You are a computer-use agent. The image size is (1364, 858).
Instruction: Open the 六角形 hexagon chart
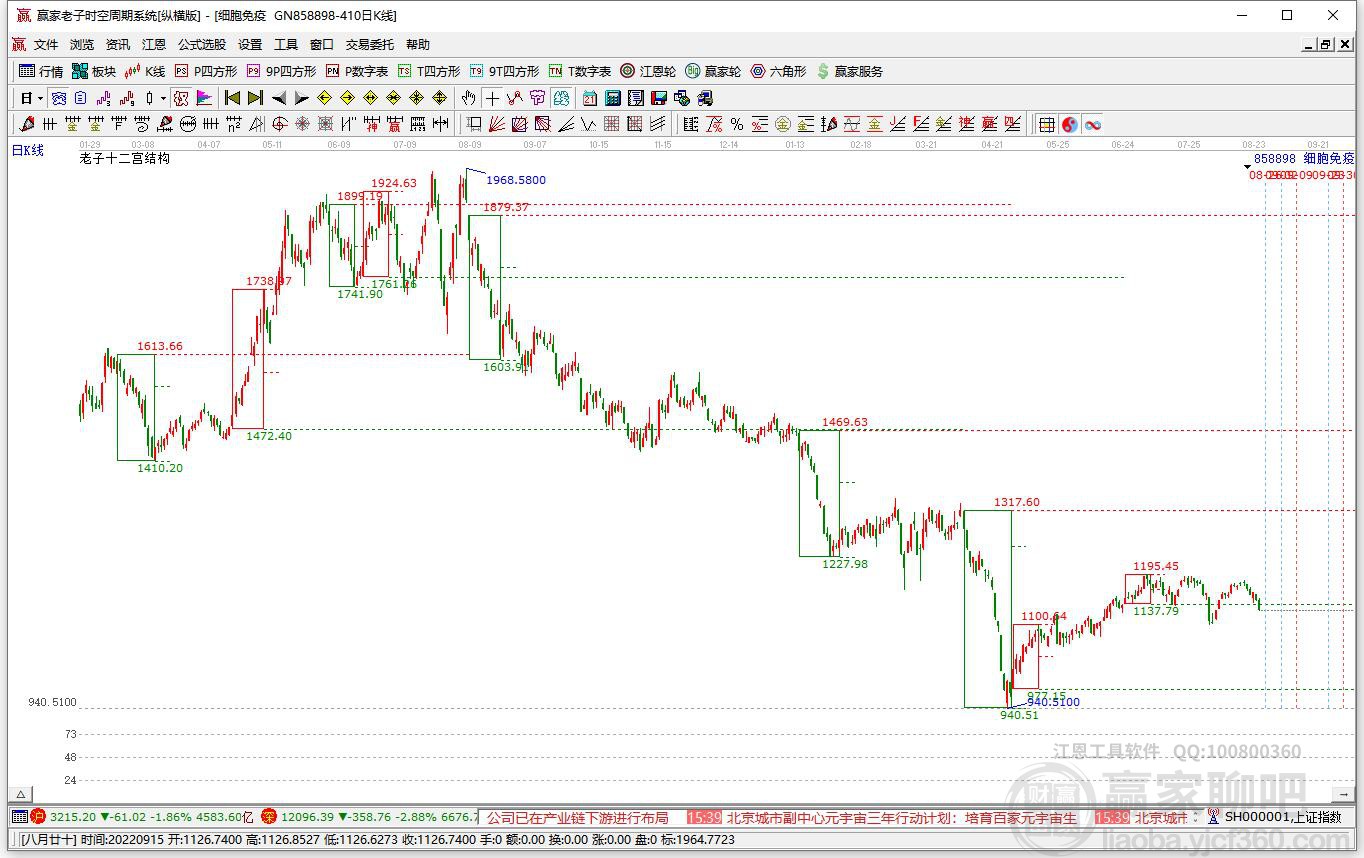(778, 71)
